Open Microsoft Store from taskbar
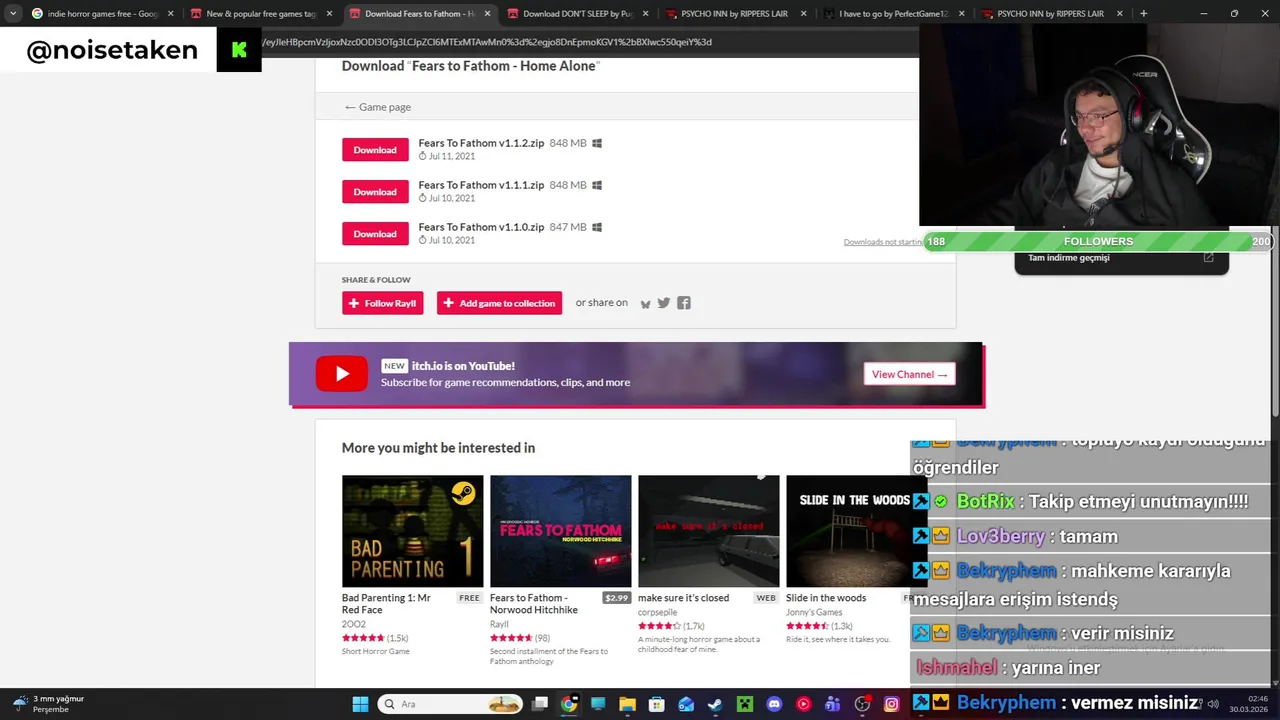The height and width of the screenshot is (720, 1280). click(657, 704)
